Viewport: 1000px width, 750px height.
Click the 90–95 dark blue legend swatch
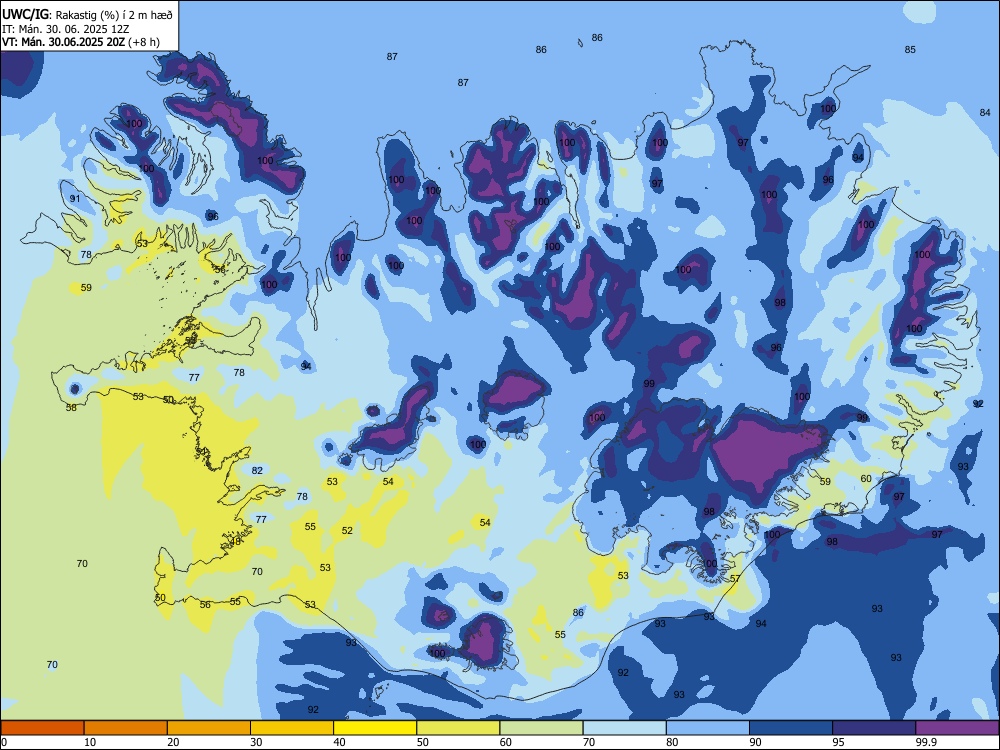tap(791, 728)
